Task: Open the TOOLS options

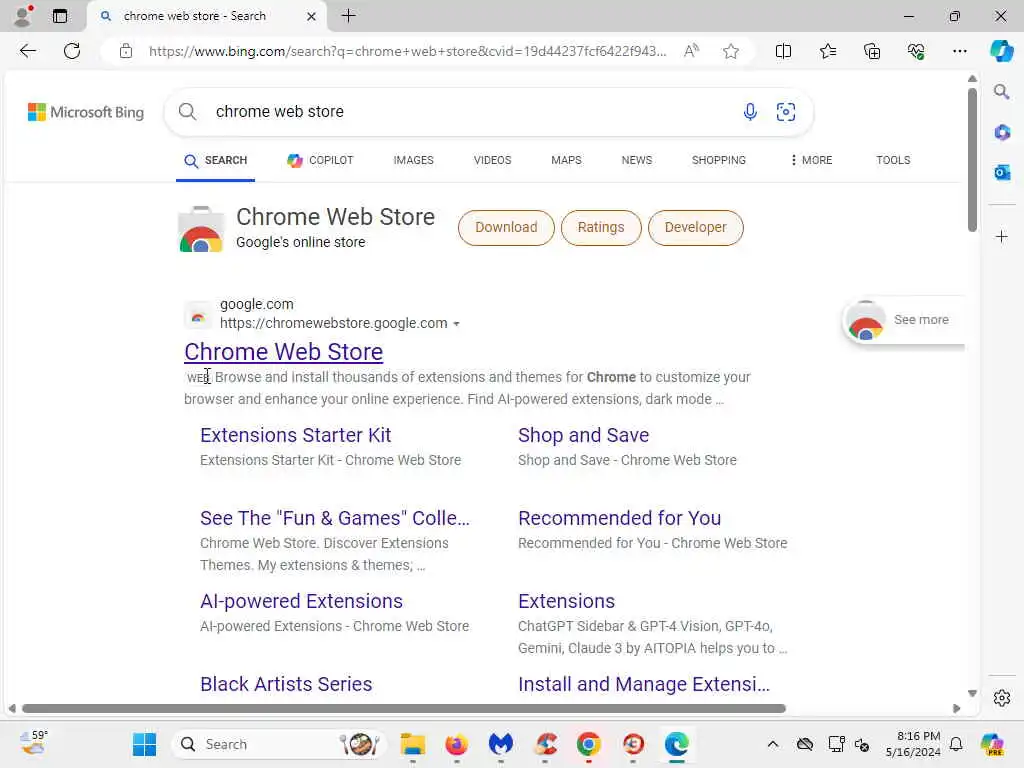Action: [893, 161]
